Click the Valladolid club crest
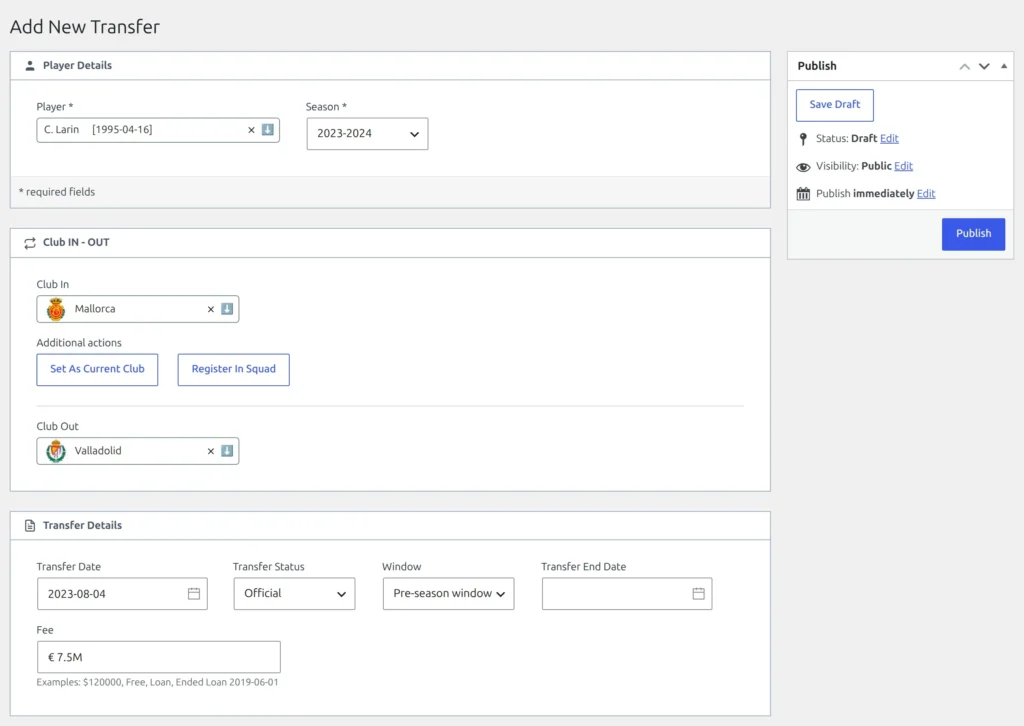This screenshot has width=1024, height=726. 56,451
